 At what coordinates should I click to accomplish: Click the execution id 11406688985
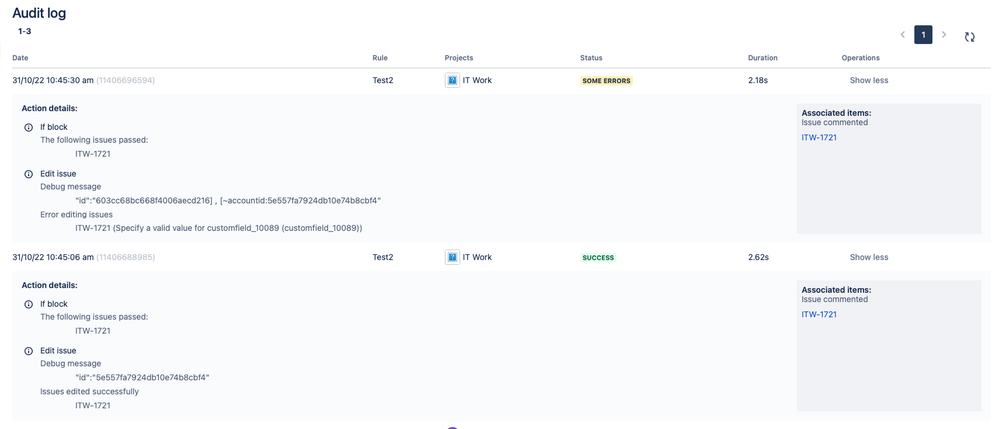126,258
